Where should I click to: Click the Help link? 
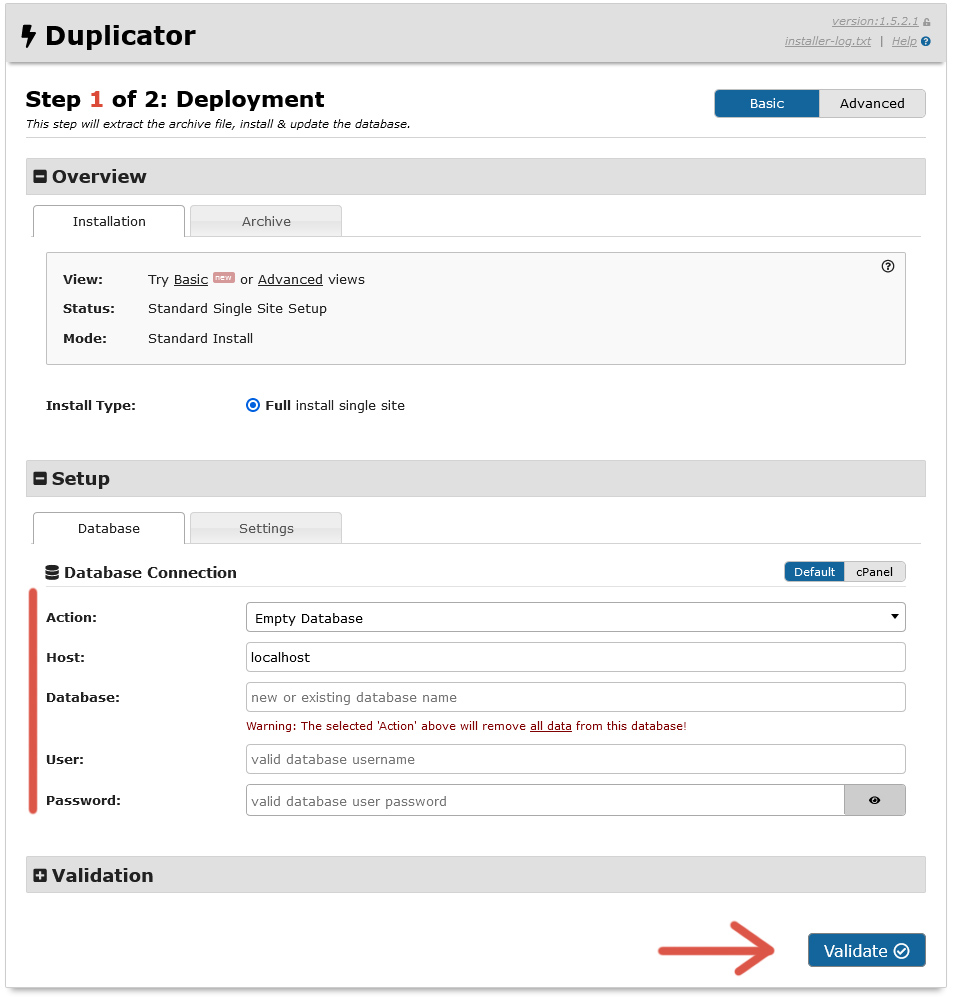click(903, 41)
